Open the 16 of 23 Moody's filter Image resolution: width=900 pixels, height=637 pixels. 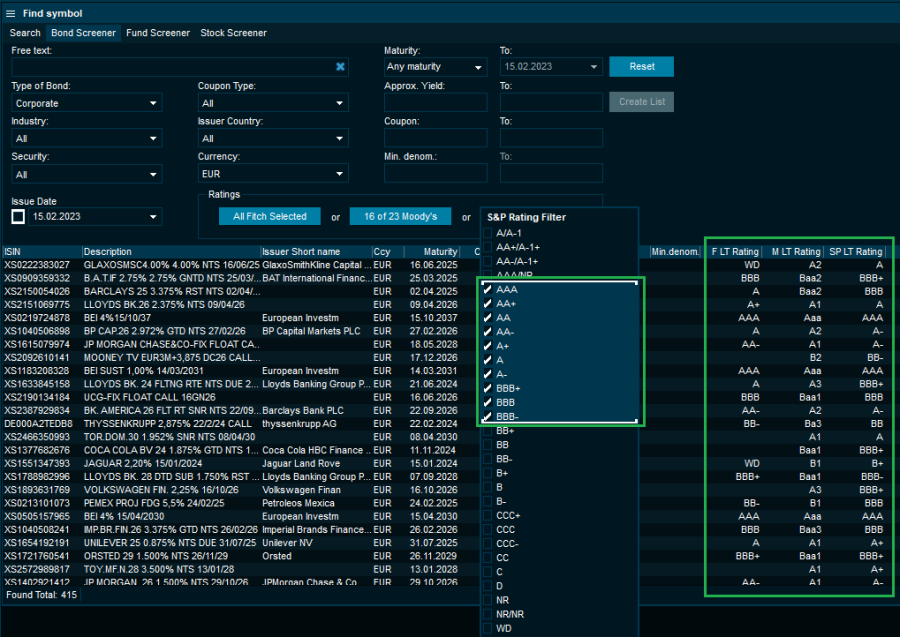tap(401, 216)
